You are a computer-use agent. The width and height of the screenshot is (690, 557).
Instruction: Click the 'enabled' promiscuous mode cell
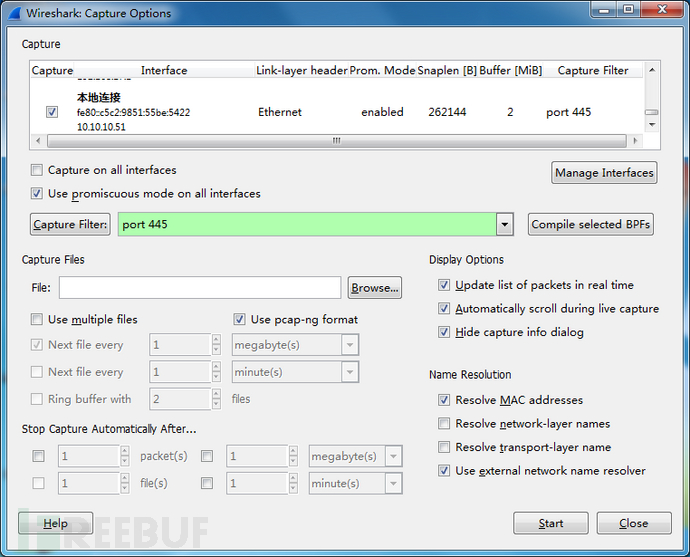click(x=382, y=112)
